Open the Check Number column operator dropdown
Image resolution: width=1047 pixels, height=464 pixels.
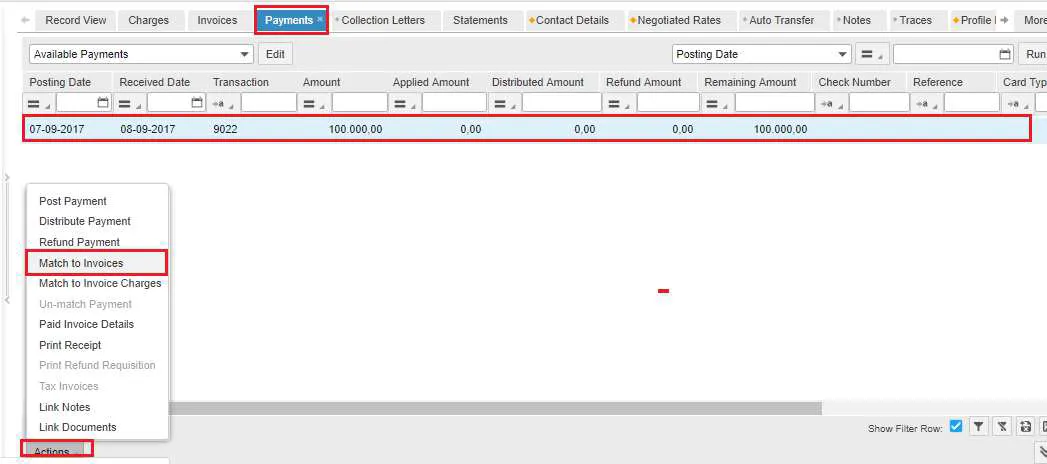point(832,103)
